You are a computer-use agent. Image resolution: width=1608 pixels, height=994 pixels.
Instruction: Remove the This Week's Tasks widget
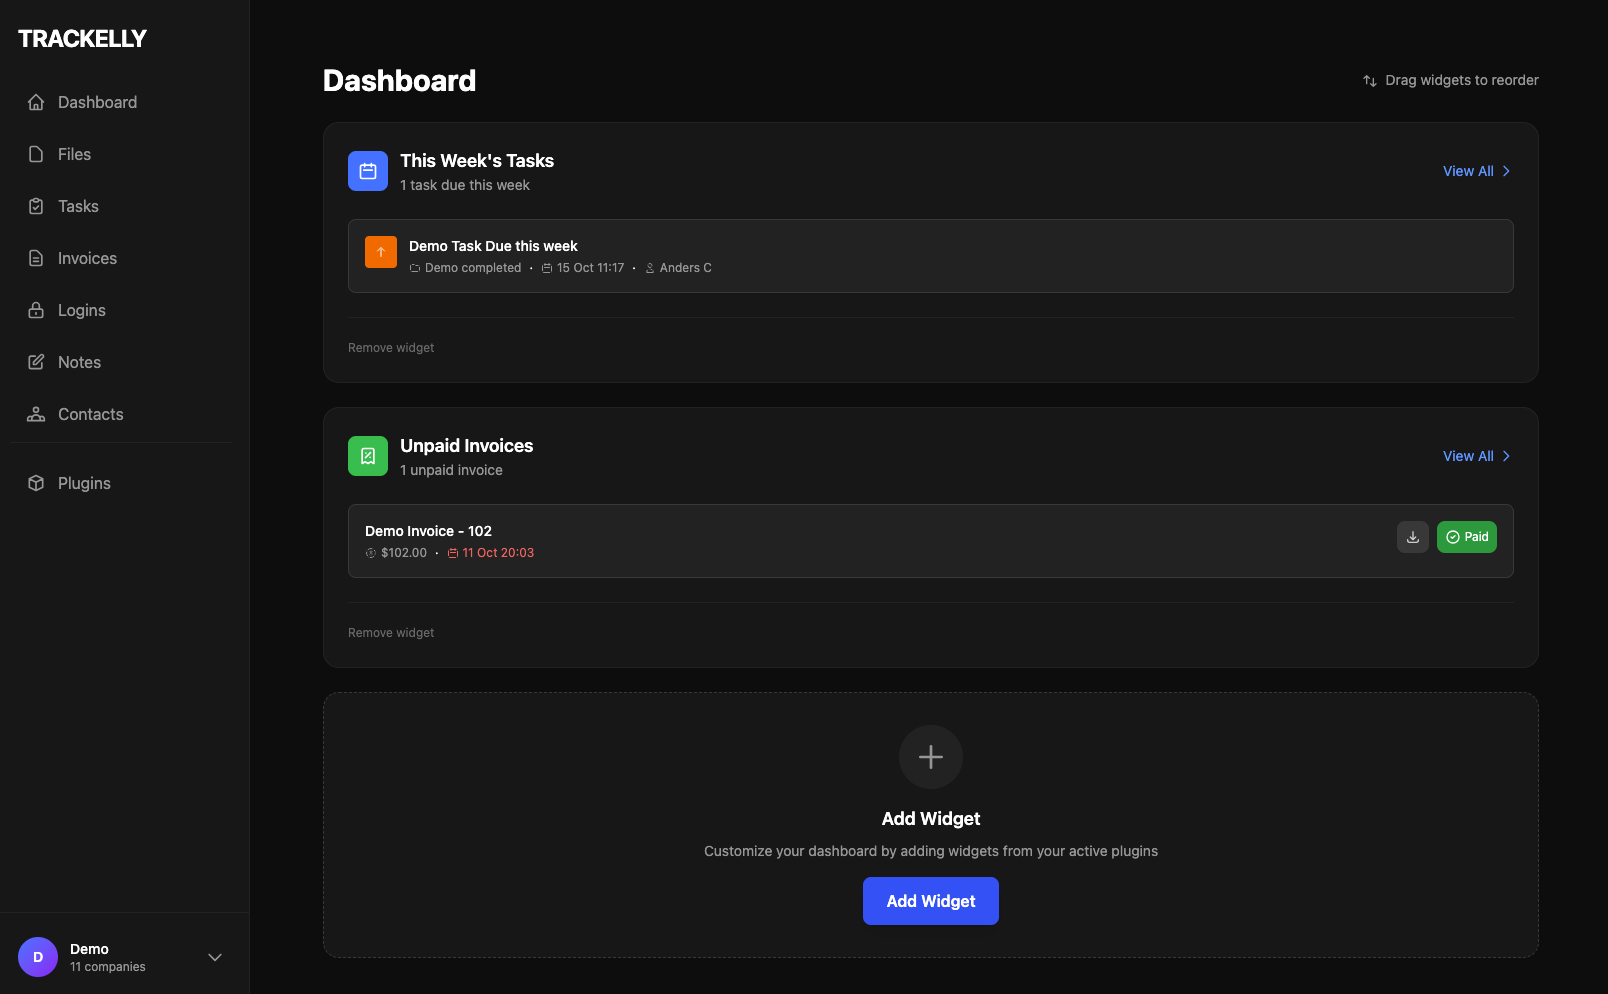[x=390, y=347]
